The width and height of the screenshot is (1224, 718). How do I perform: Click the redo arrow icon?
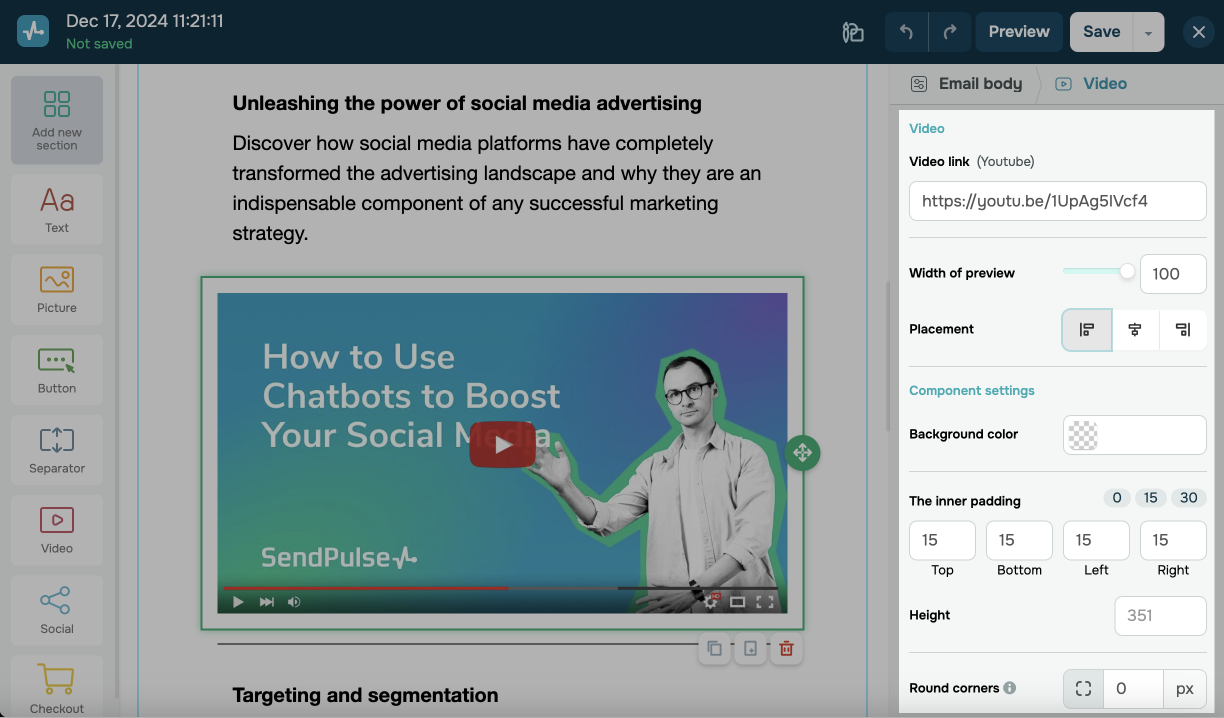pos(949,32)
